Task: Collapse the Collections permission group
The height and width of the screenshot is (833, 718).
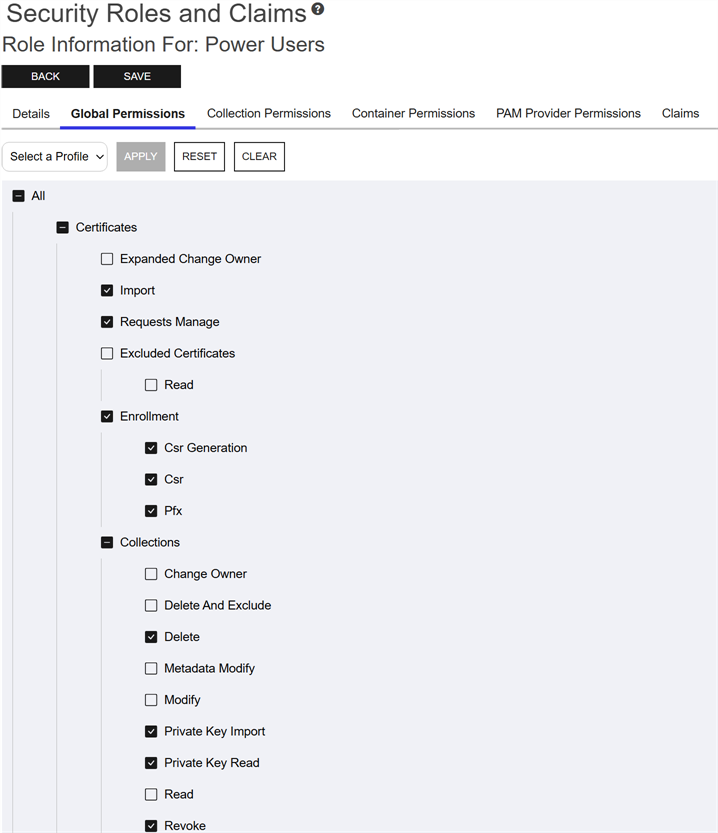Action: (107, 543)
